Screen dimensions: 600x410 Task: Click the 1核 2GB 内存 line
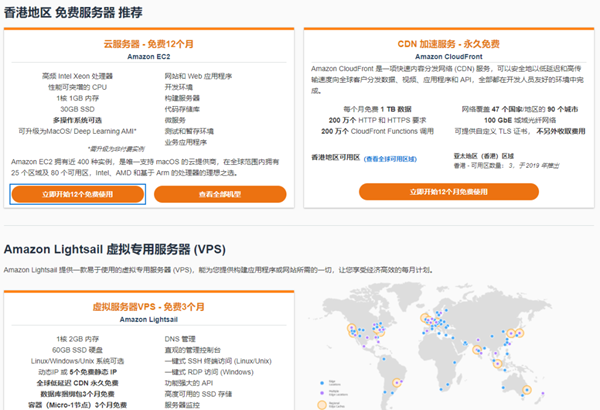click(x=77, y=339)
